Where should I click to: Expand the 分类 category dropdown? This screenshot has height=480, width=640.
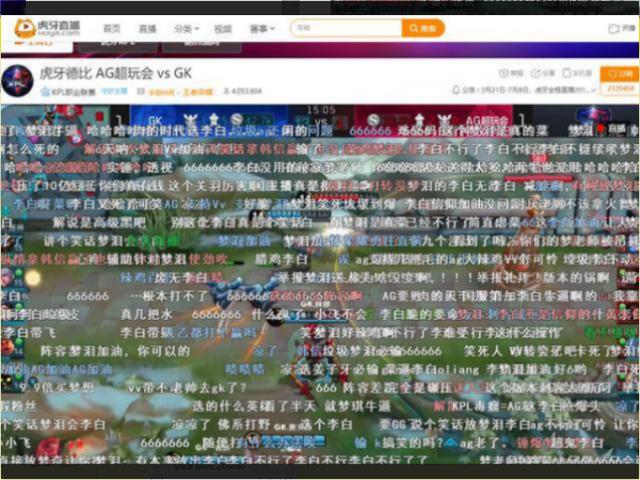click(187, 29)
